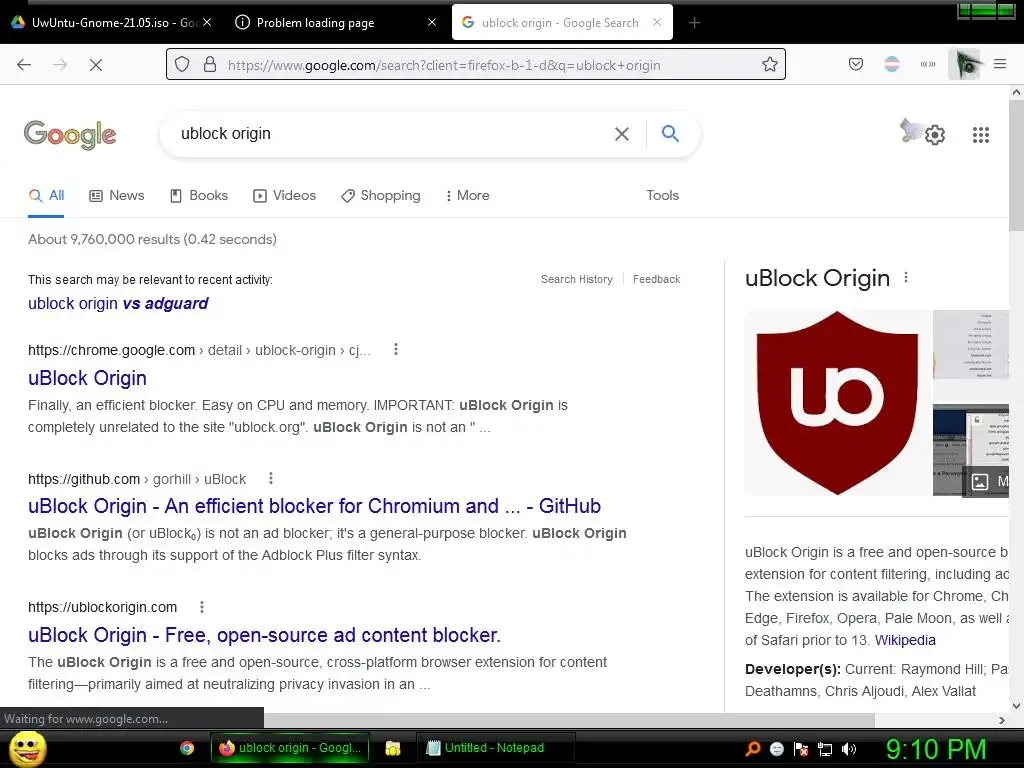Open the Firefox hamburger menu
The image size is (1024, 768).
coord(1000,64)
